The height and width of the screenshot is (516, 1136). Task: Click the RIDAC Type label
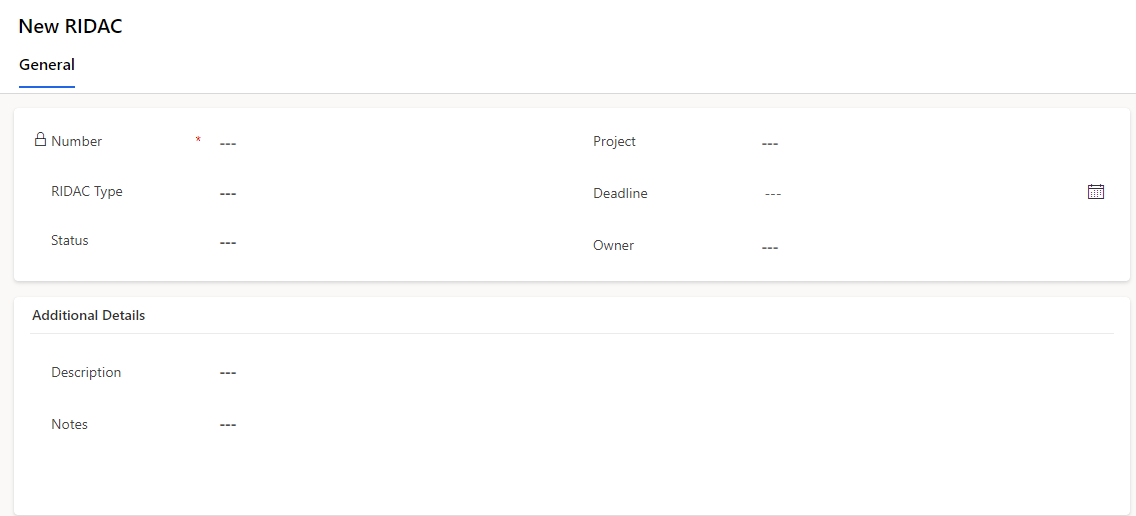click(87, 192)
